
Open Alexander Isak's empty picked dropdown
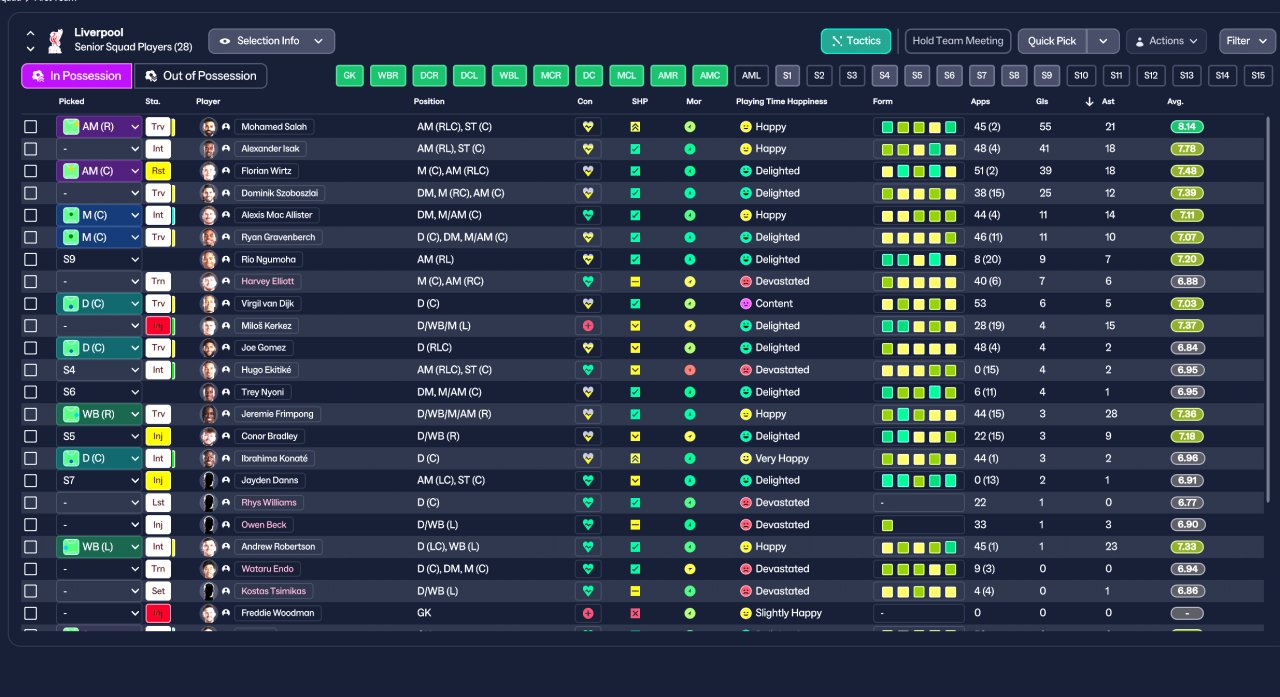click(x=99, y=149)
